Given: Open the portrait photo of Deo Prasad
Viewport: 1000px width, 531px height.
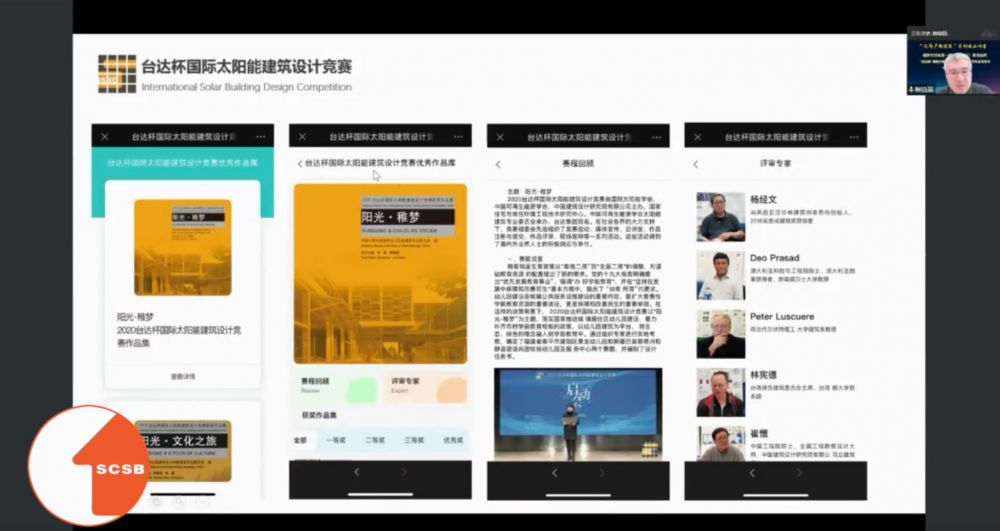Looking at the screenshot, I should point(721,275).
